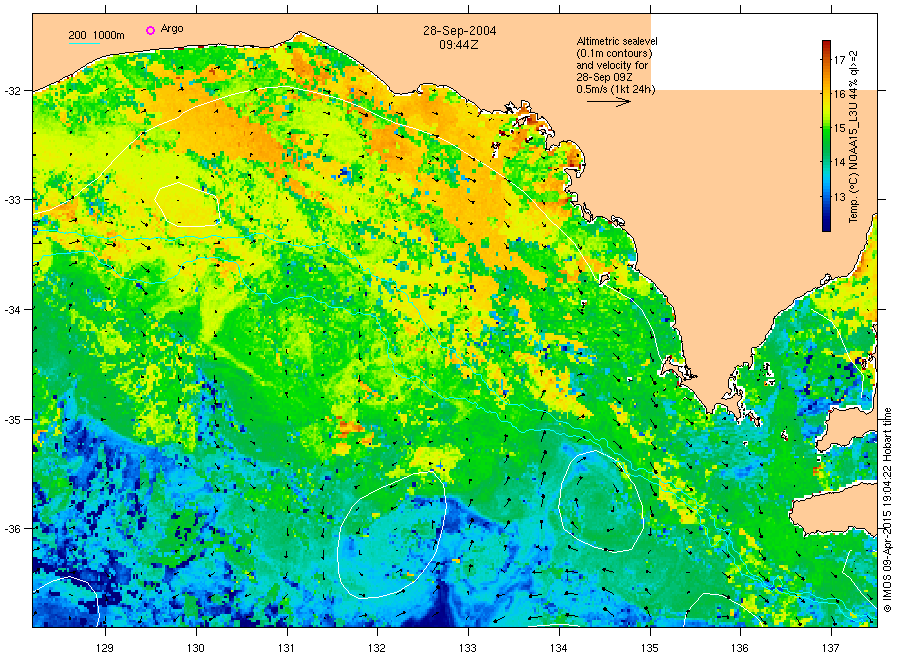The height and width of the screenshot is (660, 900).
Task: Click the vertical 'Temp. (°C) NOAA15_L3U' label
Action: tap(854, 136)
